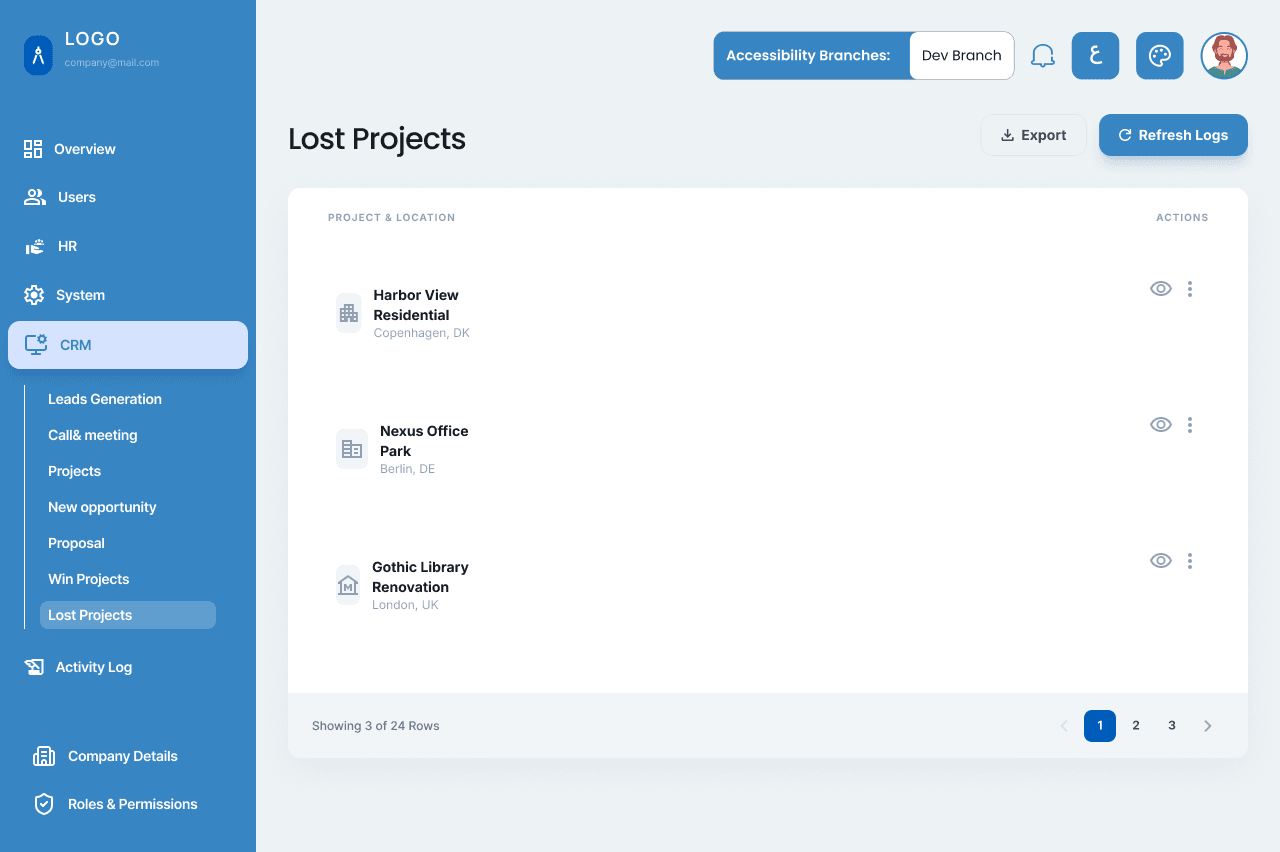Open Leads Generation menu item

click(105, 399)
